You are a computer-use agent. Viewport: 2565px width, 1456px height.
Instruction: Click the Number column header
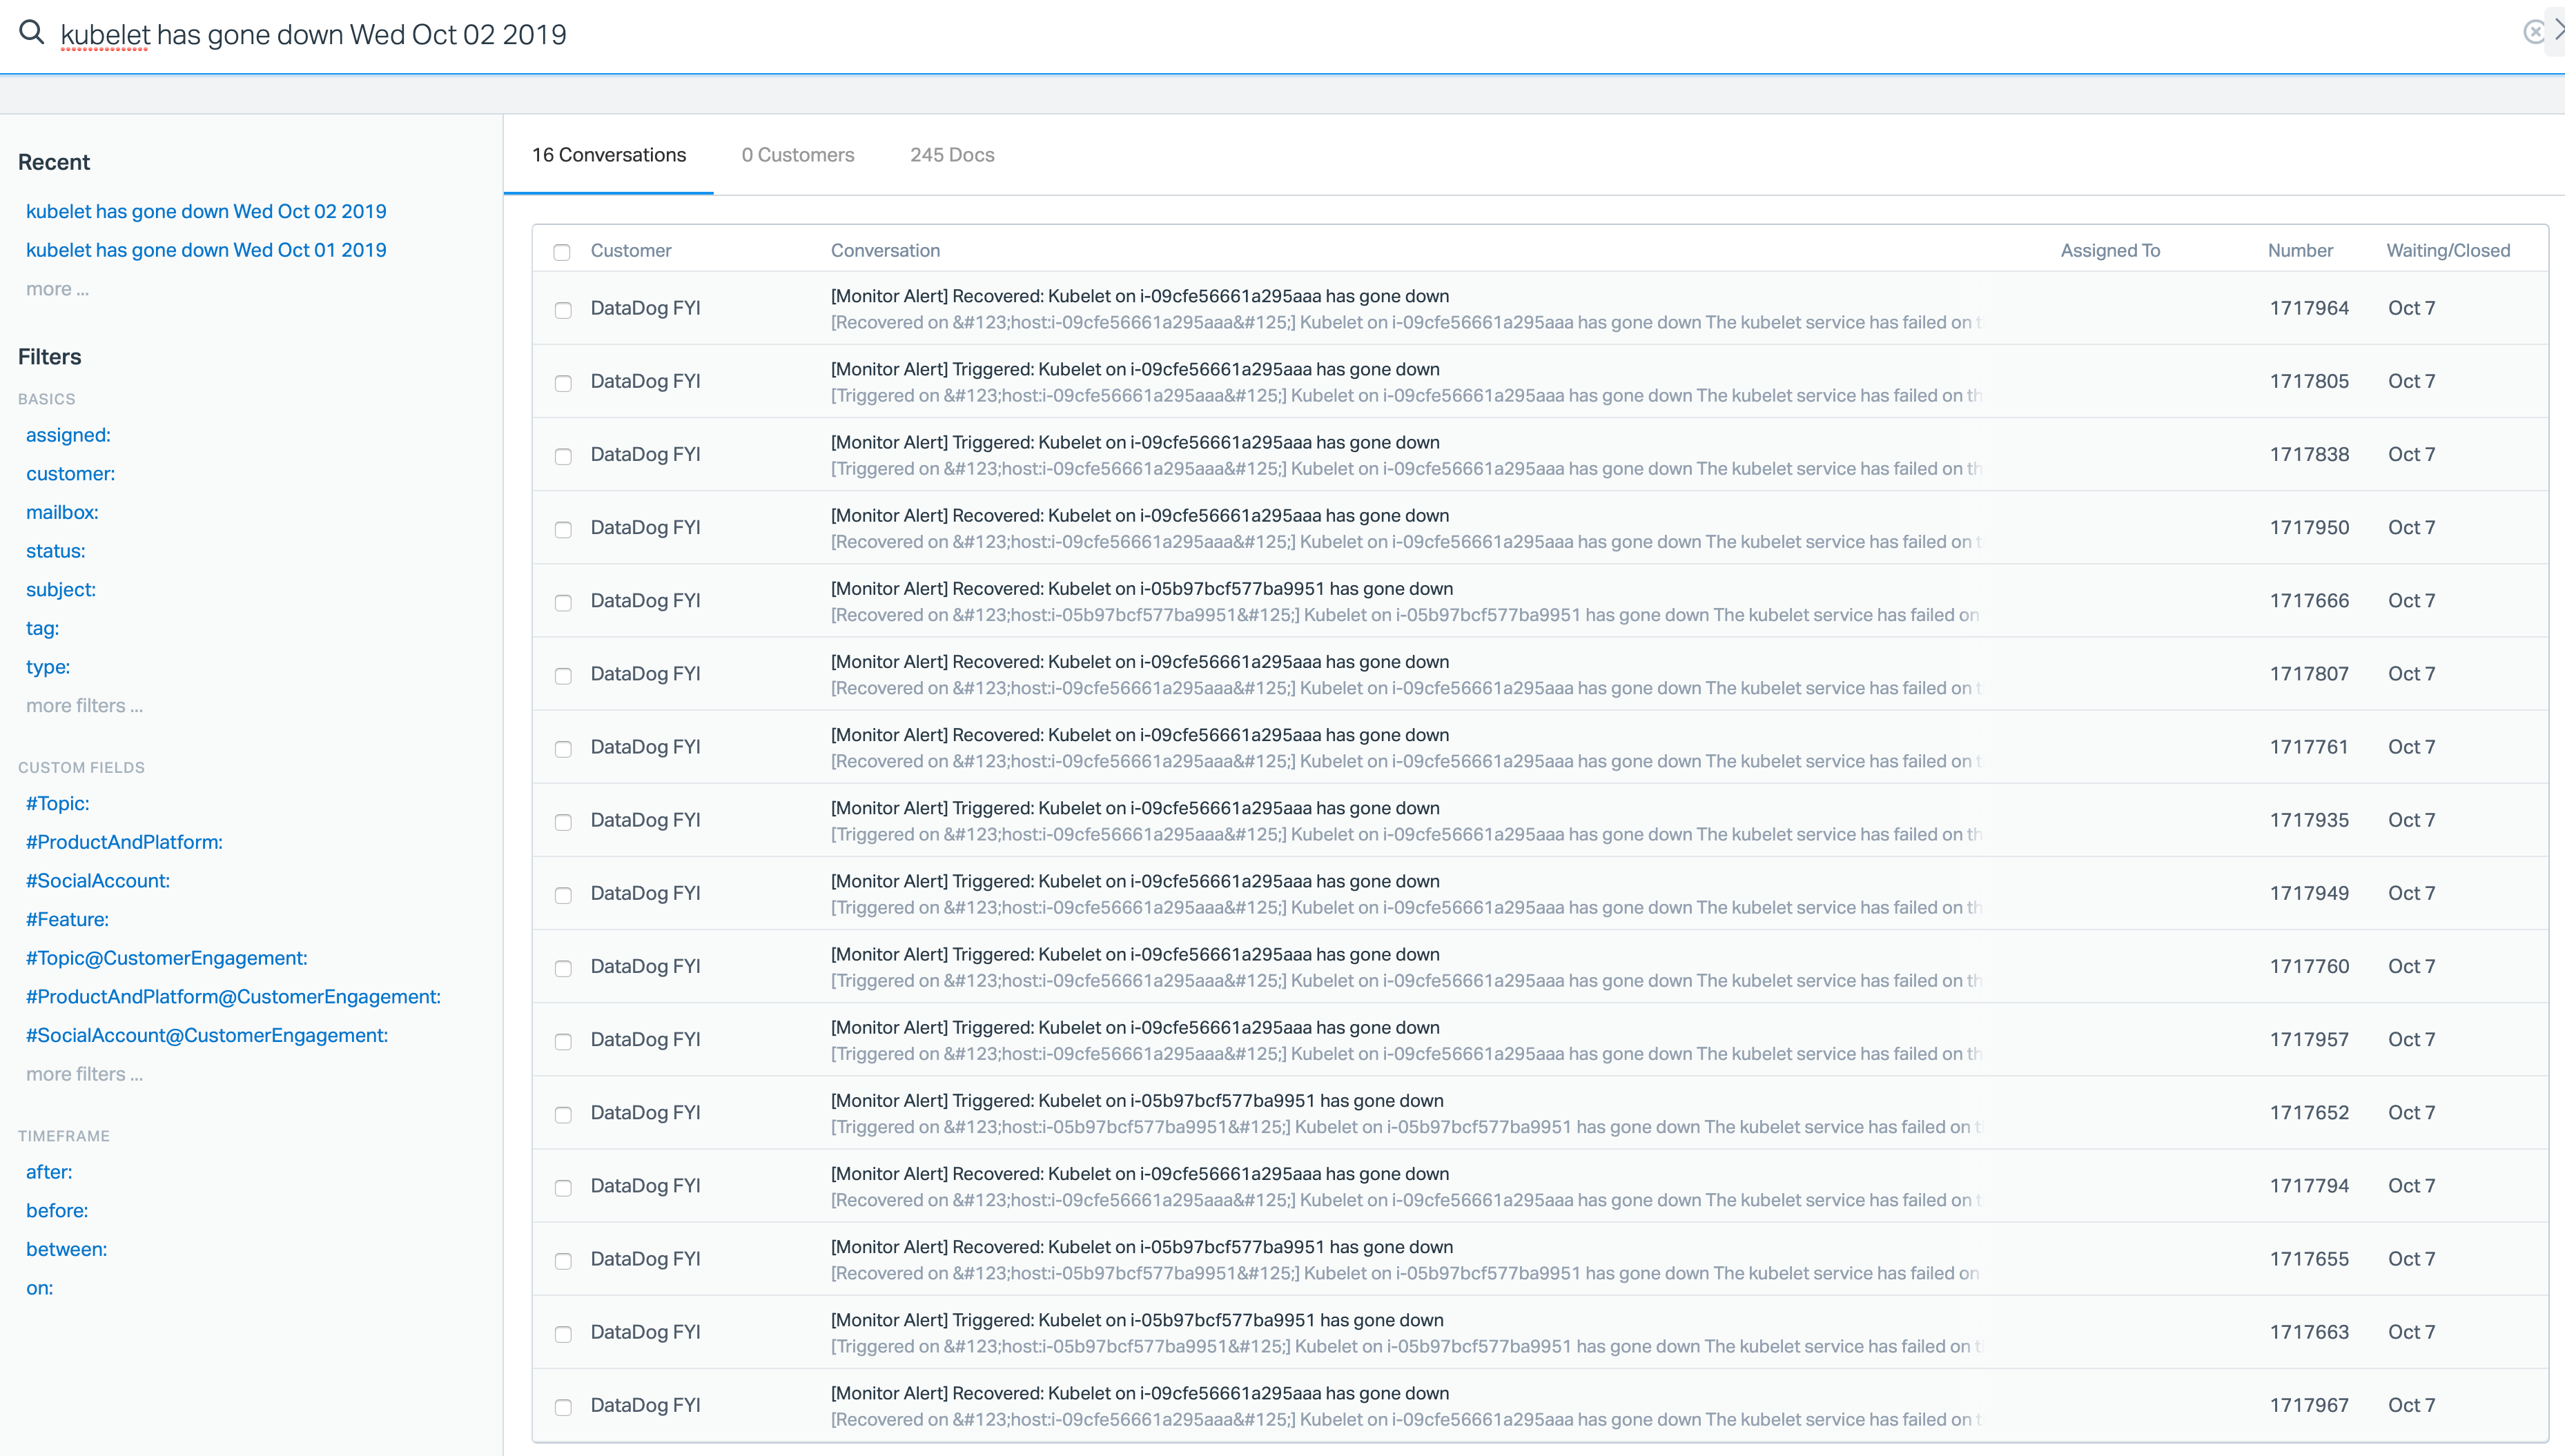point(2300,251)
